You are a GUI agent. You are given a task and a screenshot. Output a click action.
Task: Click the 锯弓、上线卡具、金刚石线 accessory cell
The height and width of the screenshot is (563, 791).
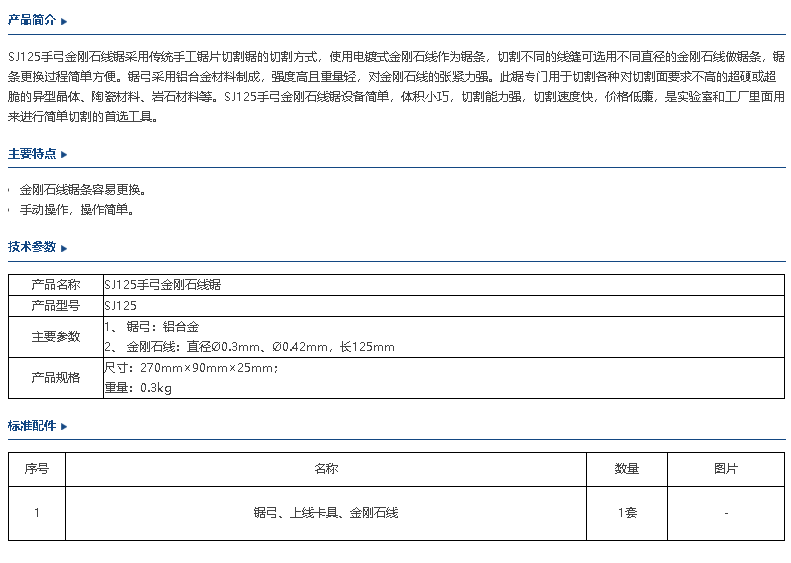tap(326, 513)
